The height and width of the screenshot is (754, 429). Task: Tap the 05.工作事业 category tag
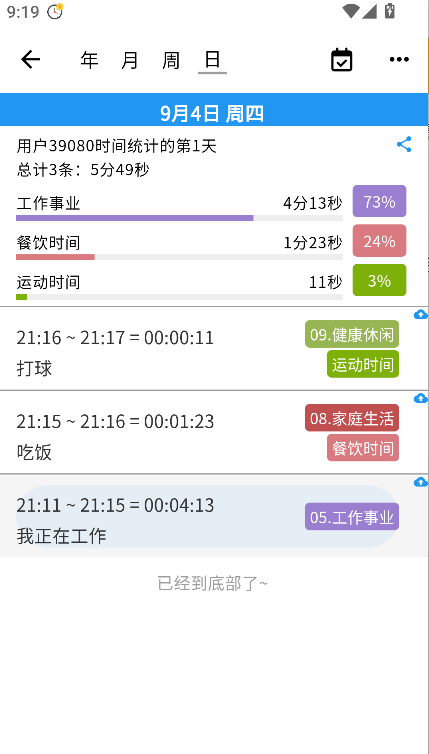[x=352, y=517]
